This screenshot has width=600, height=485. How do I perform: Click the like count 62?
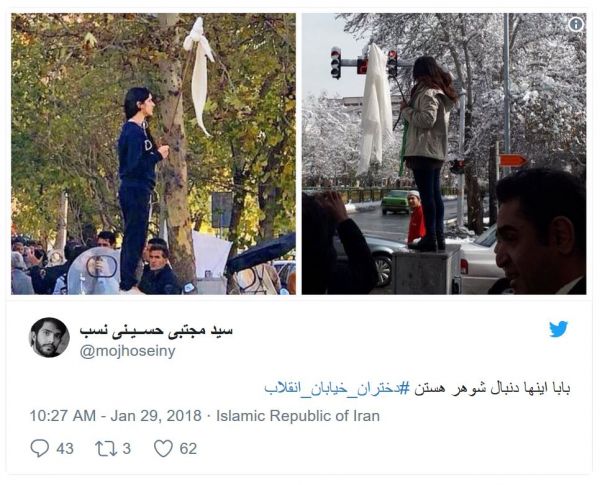tap(188, 449)
